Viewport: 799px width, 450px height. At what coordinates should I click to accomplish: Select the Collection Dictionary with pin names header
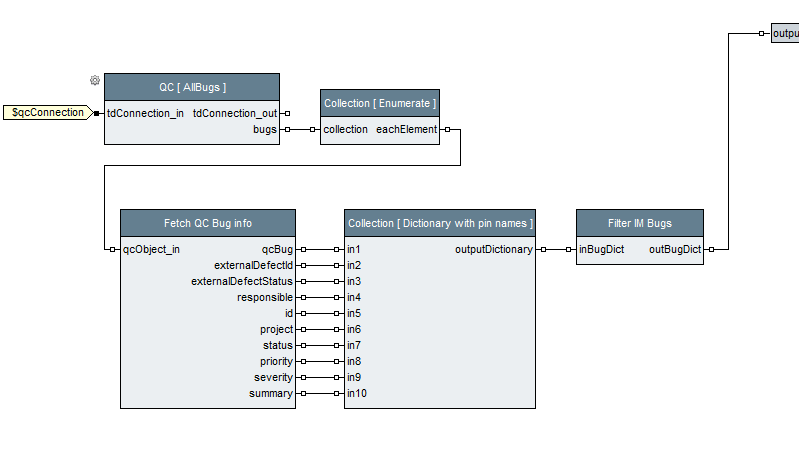(439, 223)
